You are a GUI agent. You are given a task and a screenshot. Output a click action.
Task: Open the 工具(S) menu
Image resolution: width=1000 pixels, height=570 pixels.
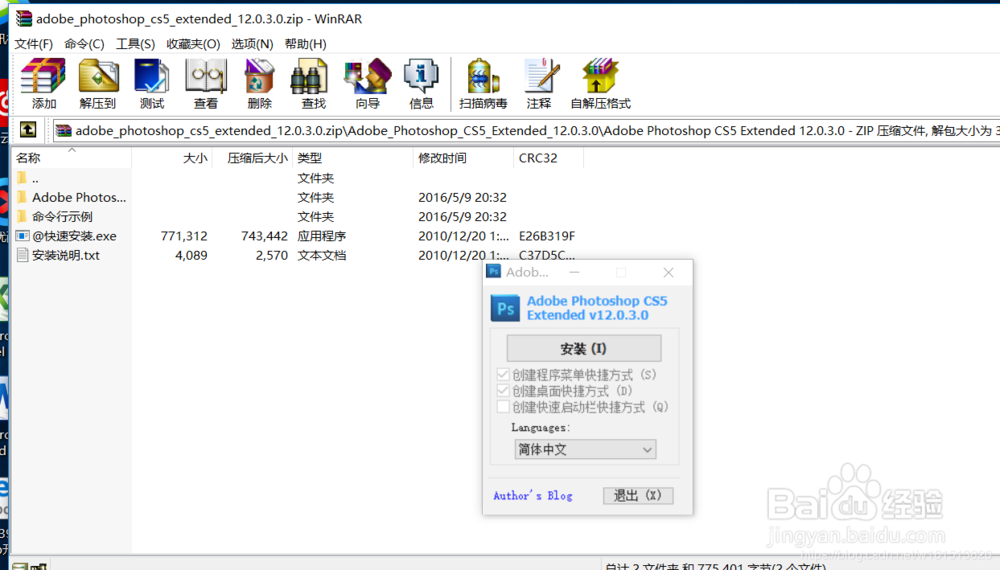[x=135, y=44]
